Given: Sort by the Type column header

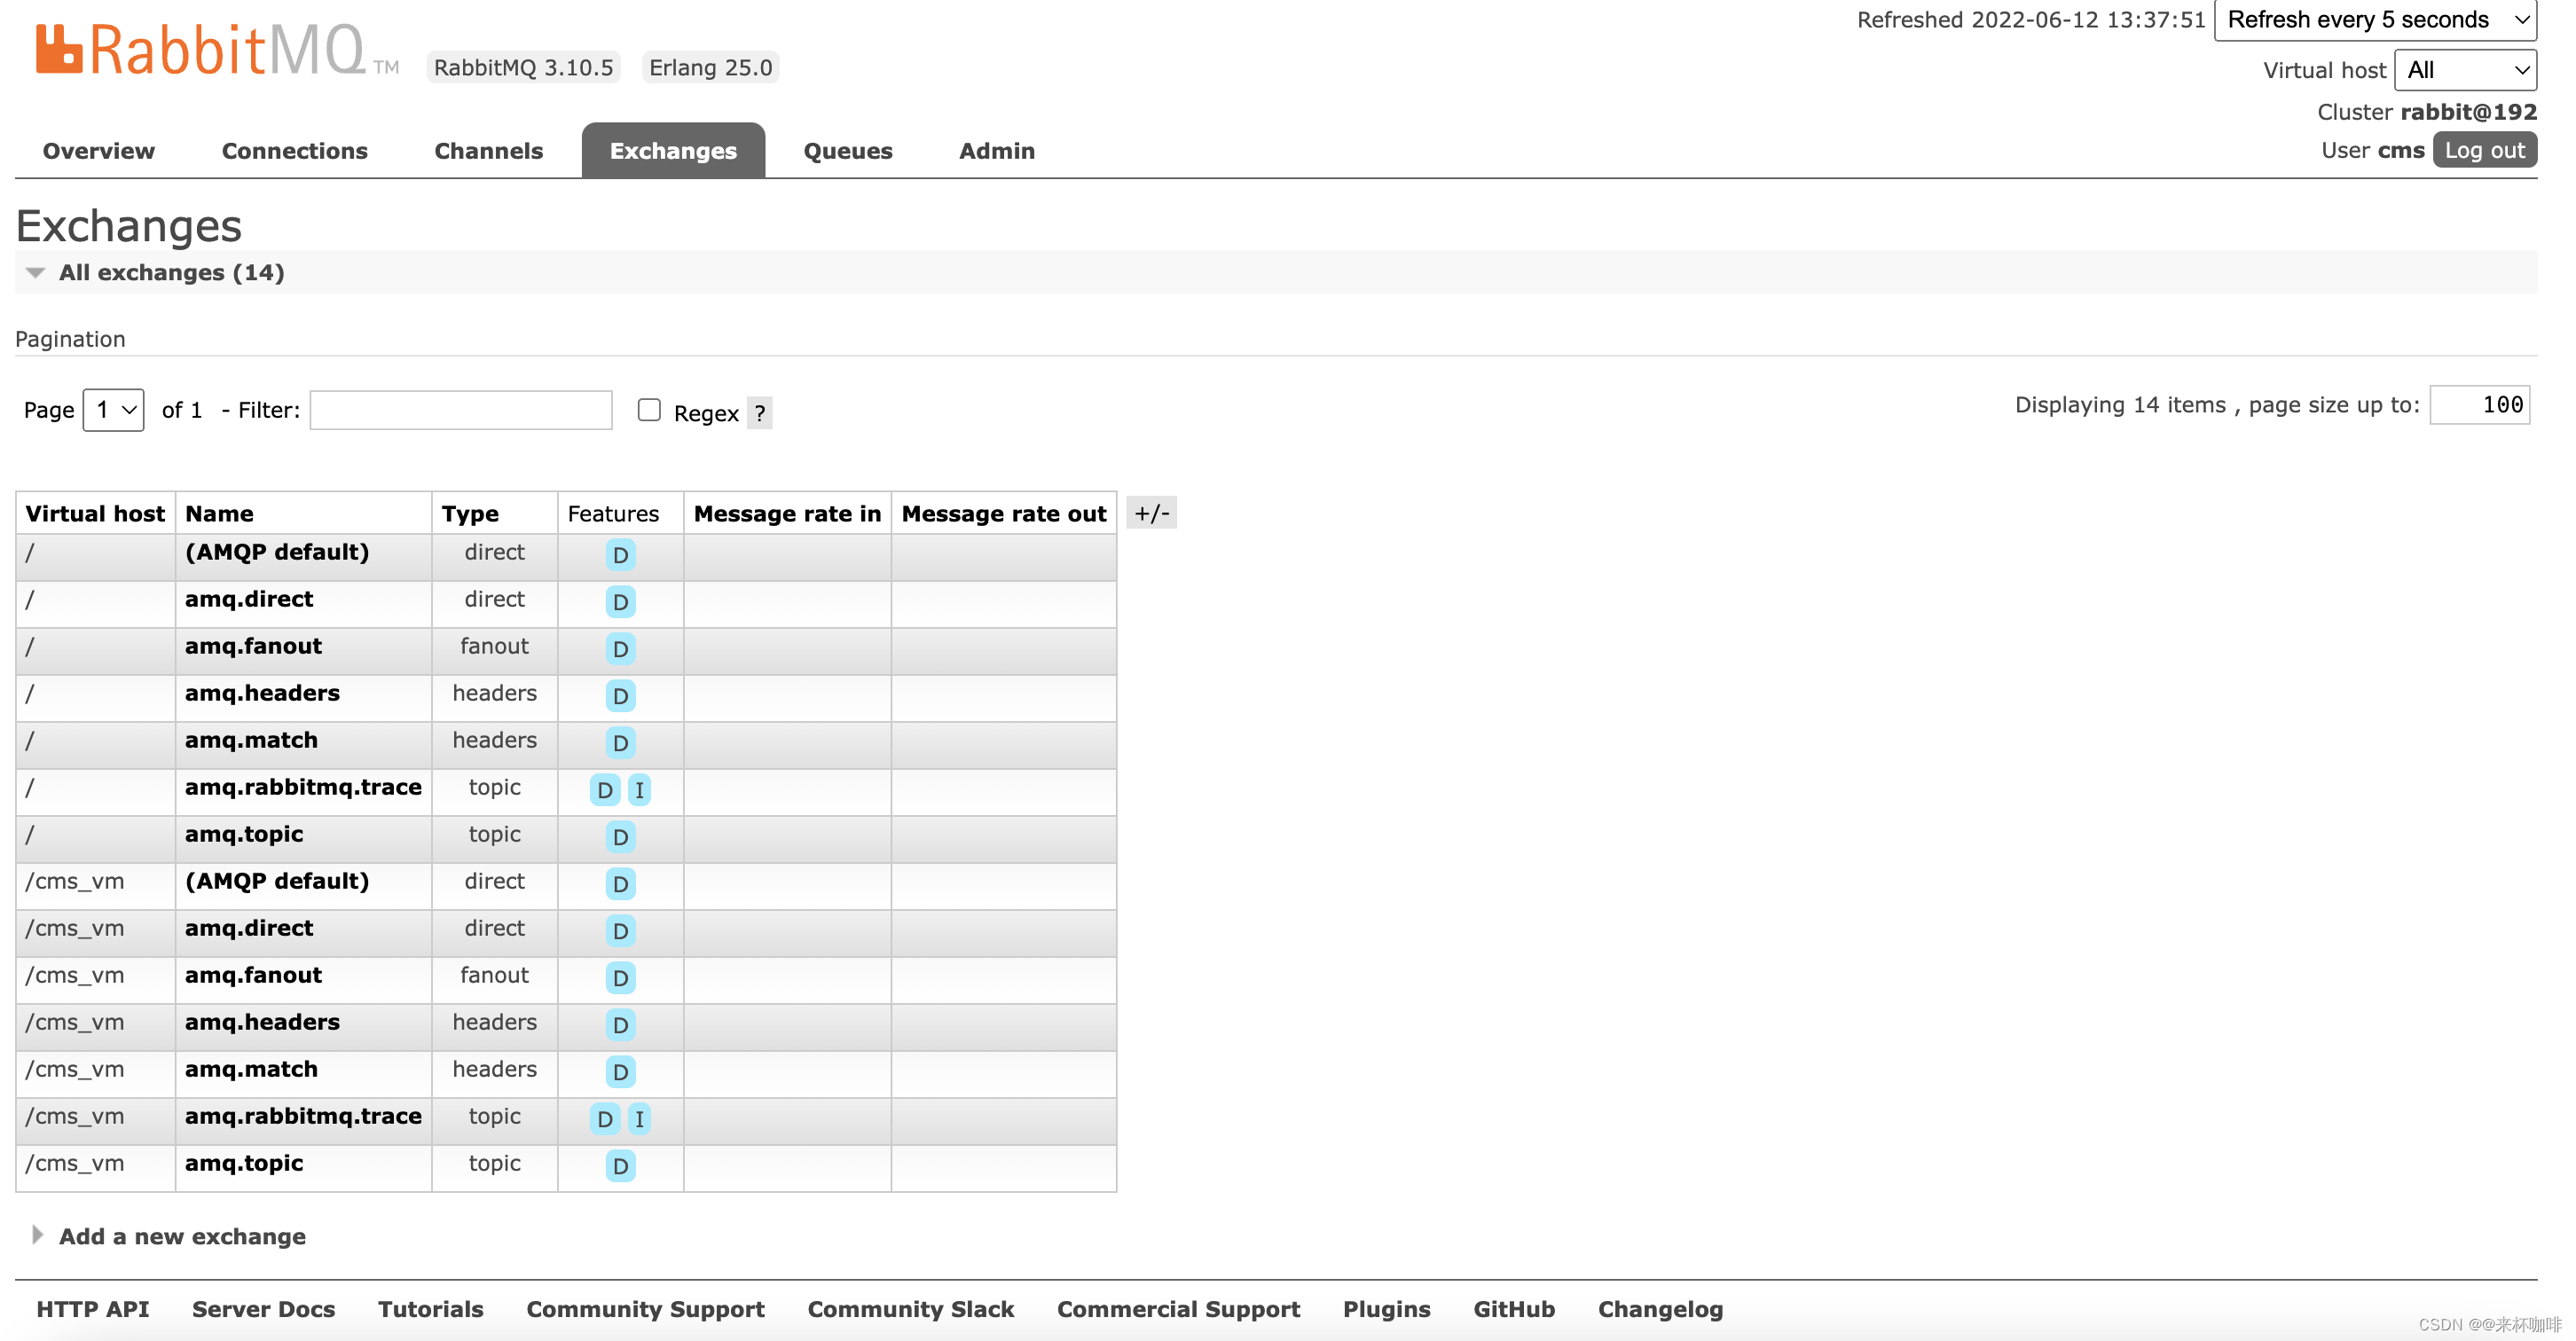Looking at the screenshot, I should (x=470, y=514).
